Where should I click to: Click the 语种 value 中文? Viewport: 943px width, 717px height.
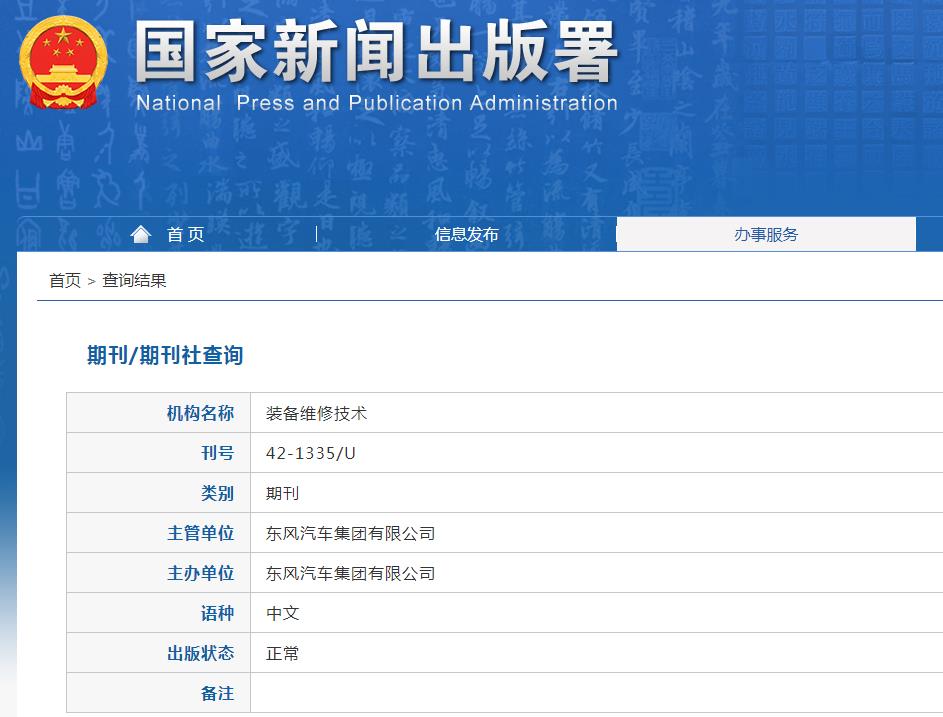tap(279, 612)
